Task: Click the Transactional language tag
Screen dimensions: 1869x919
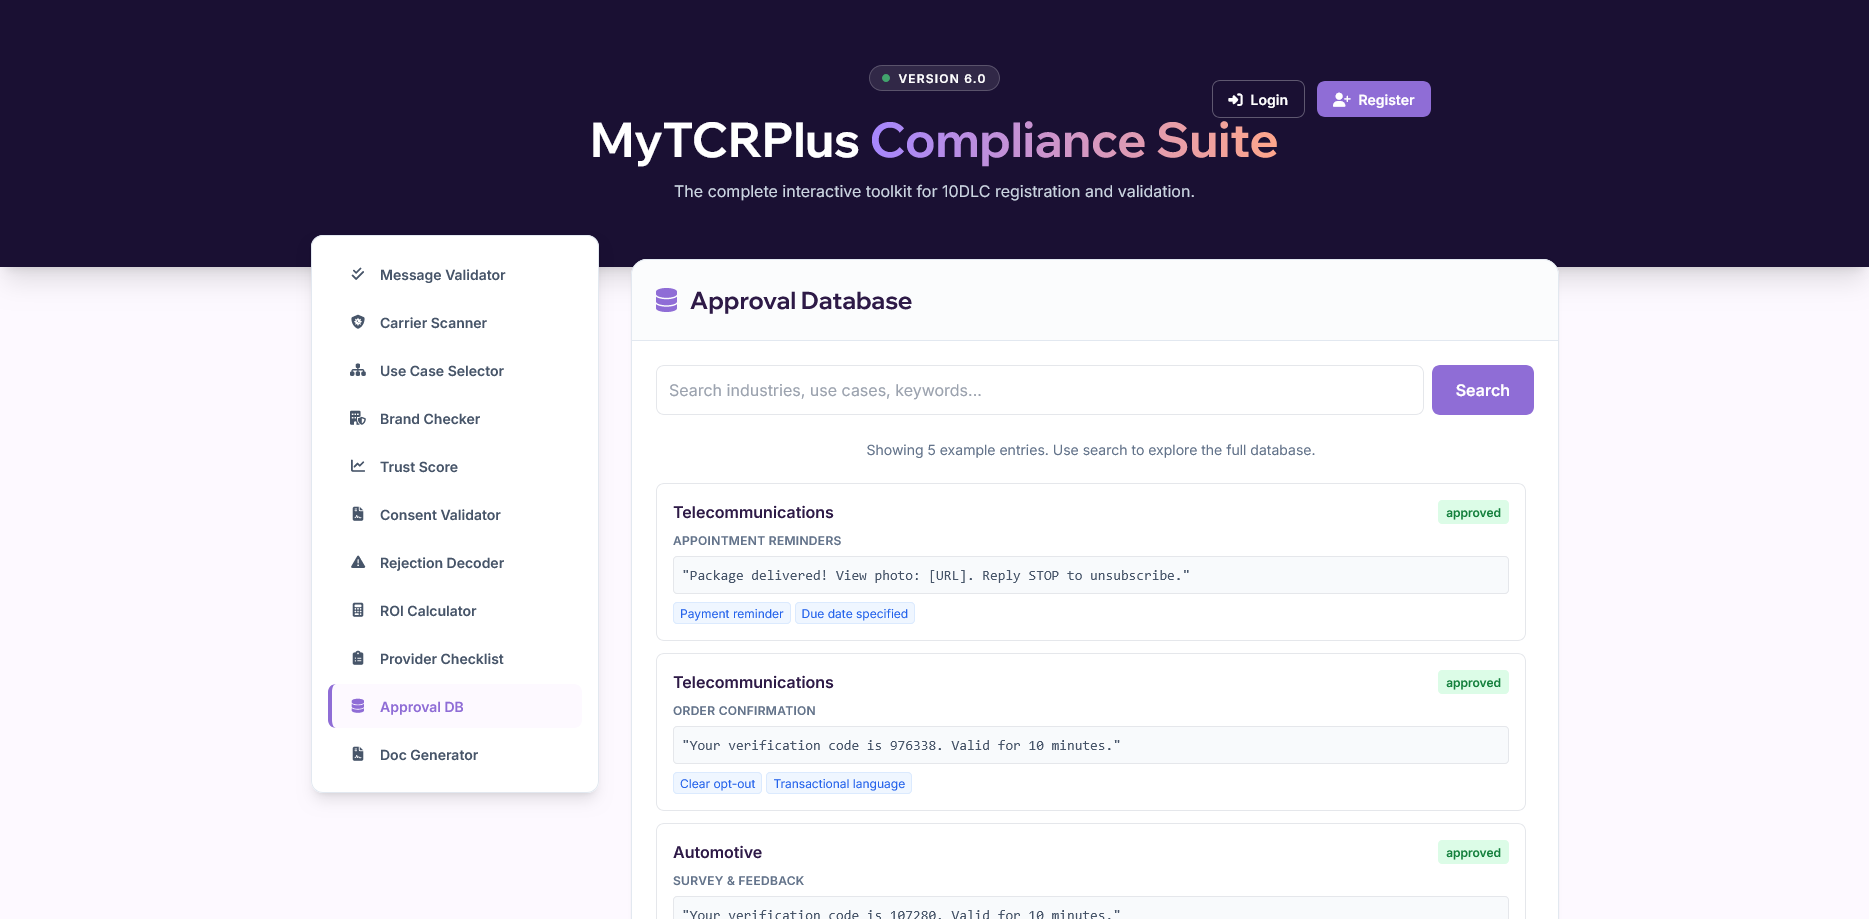Action: (x=839, y=783)
